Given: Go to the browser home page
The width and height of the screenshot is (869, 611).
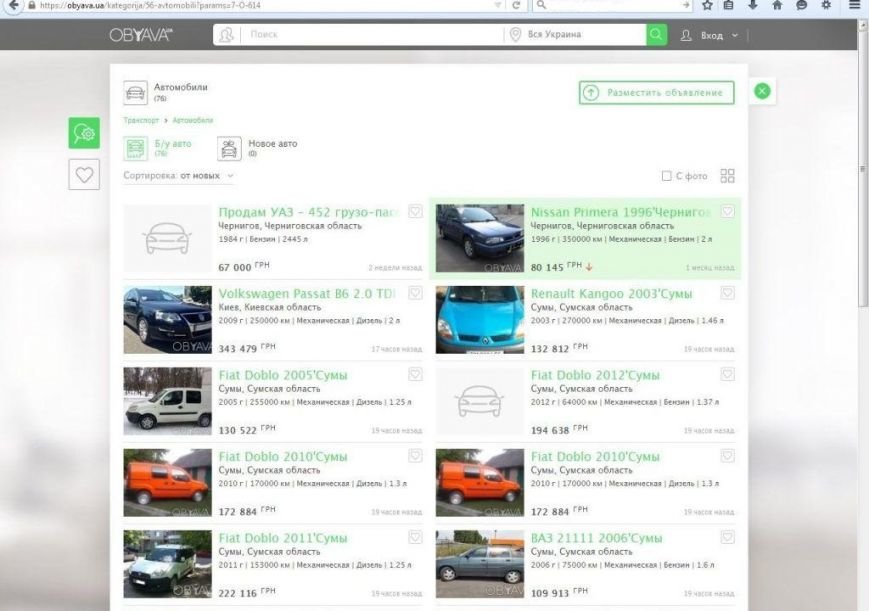Looking at the screenshot, I should point(777,5).
